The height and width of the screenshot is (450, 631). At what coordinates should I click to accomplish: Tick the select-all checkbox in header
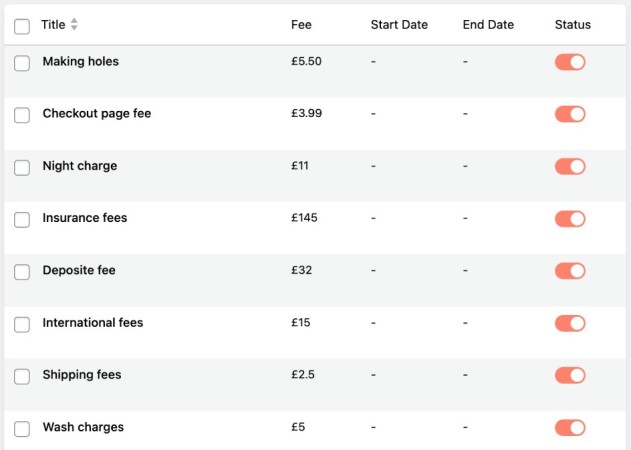[x=22, y=27]
